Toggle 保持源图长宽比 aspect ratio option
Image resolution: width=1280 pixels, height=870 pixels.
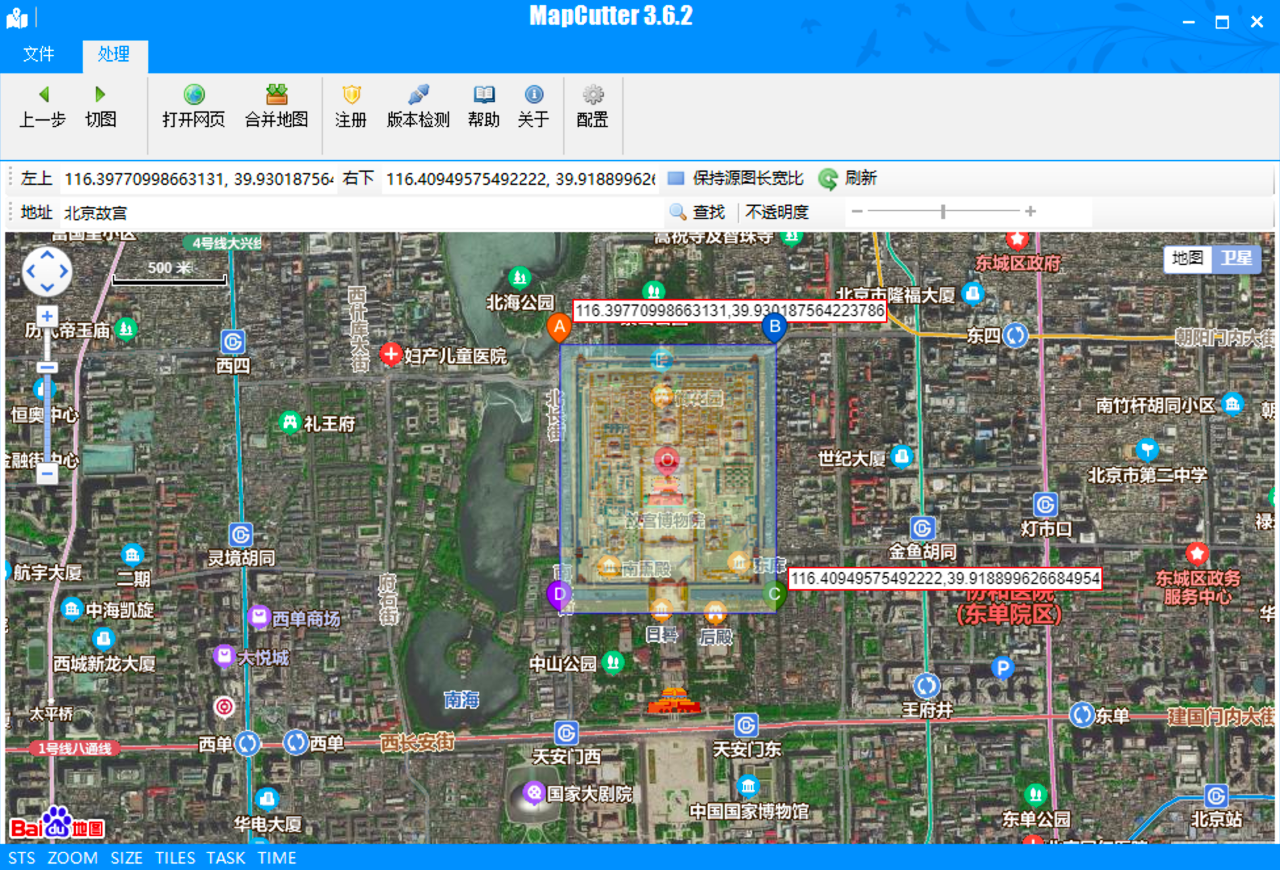[736, 178]
